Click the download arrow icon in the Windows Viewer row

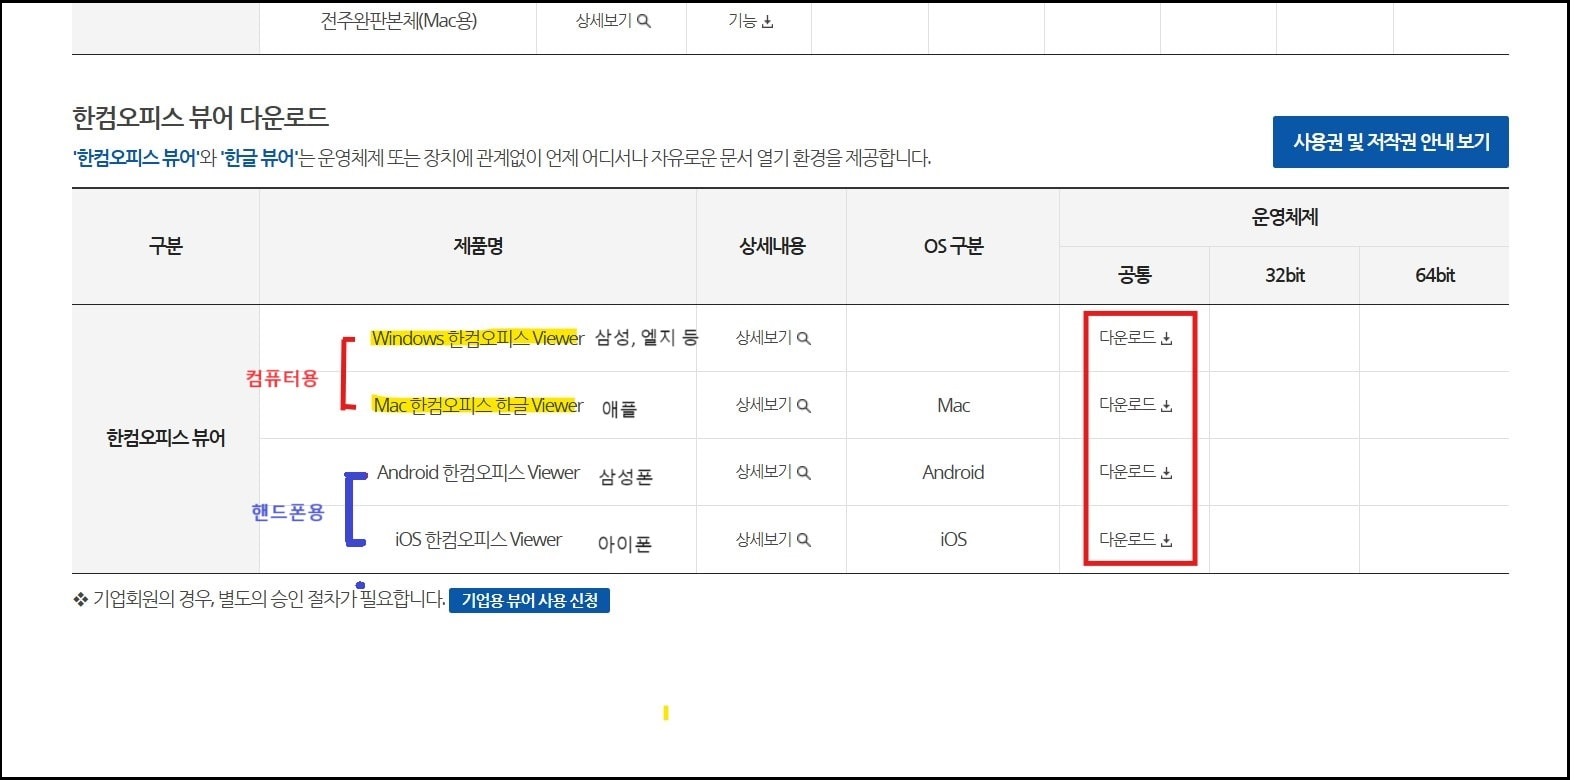[x=1166, y=339]
